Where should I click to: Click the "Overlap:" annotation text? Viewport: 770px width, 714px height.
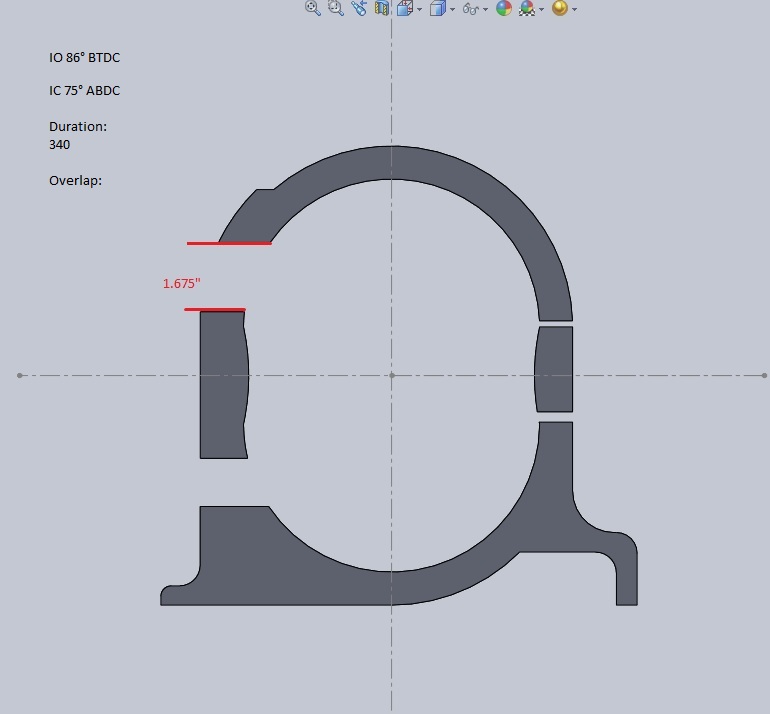coord(75,181)
